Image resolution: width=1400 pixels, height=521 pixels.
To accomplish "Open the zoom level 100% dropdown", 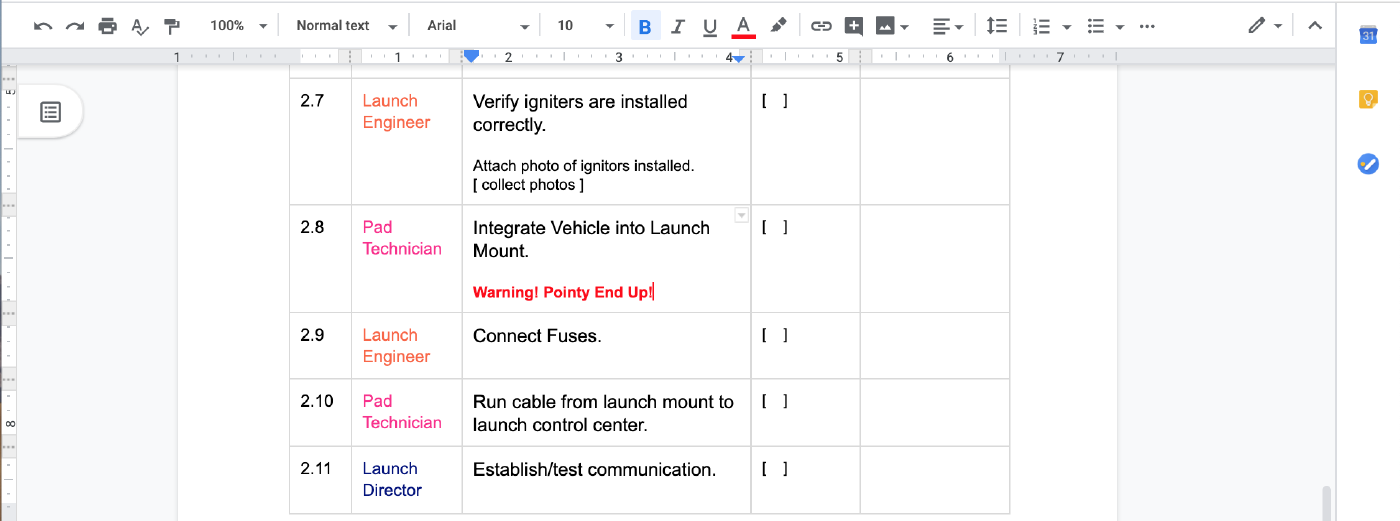I will click(x=238, y=26).
